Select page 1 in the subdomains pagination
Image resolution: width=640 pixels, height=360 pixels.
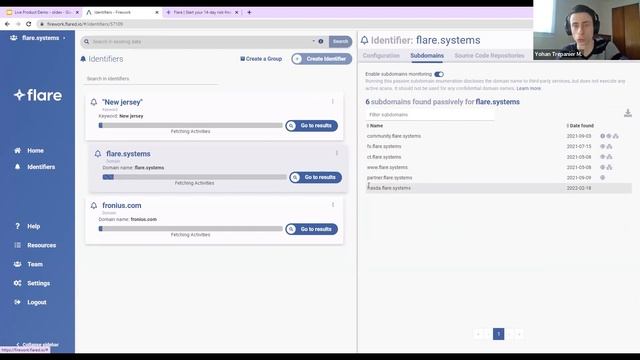click(x=498, y=334)
